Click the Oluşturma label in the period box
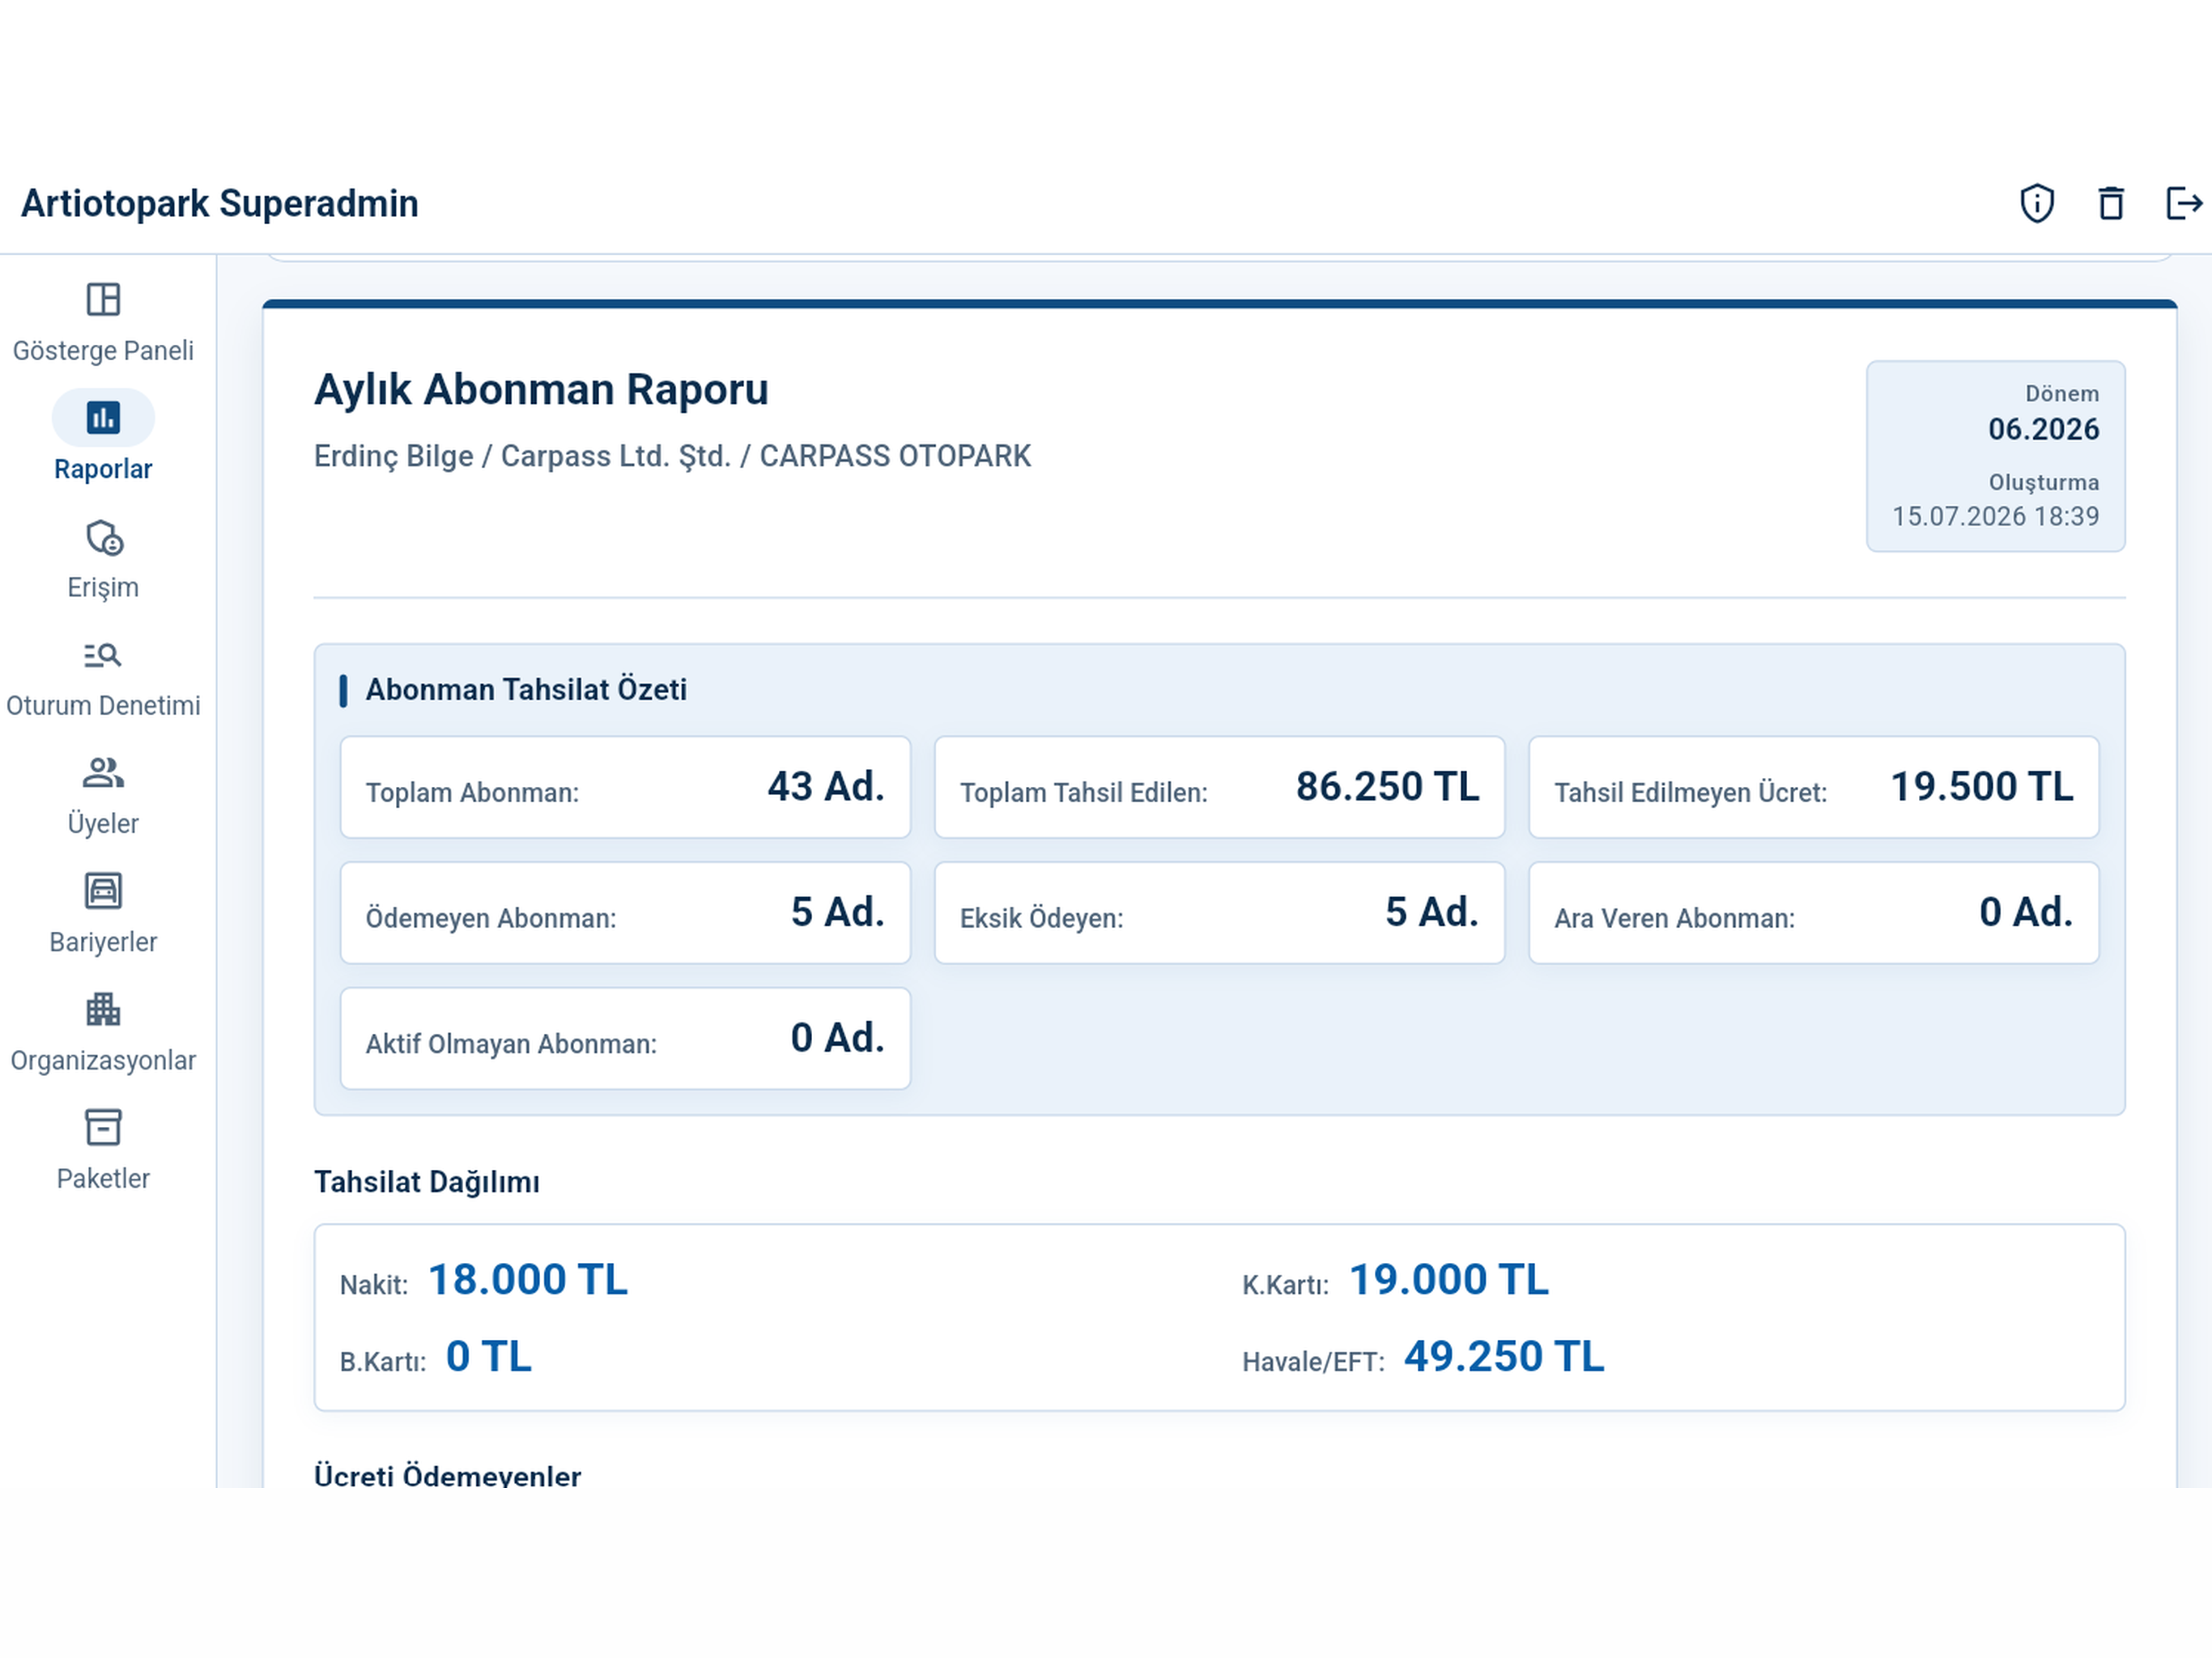This screenshot has width=2212, height=1658. [x=2044, y=482]
